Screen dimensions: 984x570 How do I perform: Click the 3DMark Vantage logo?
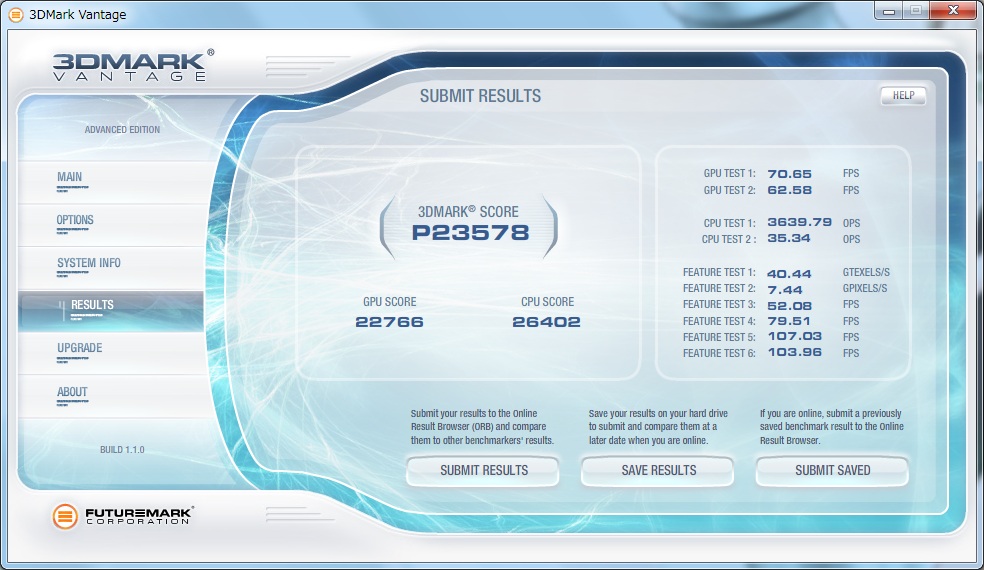pyautogui.click(x=133, y=65)
